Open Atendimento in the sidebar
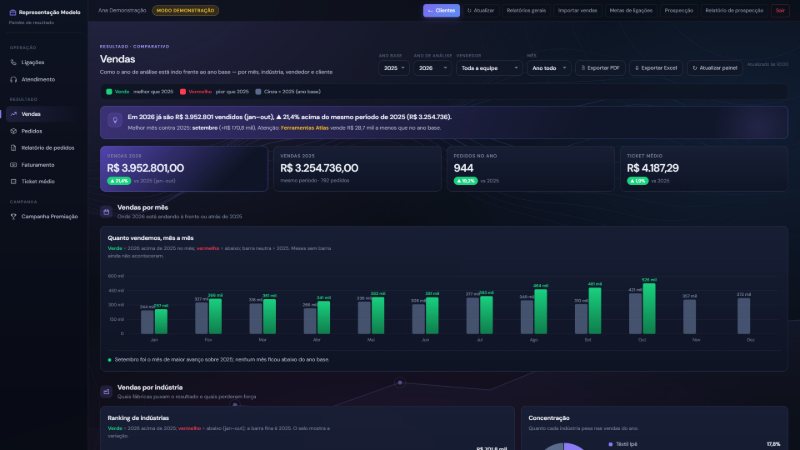800x450 pixels. pos(44,80)
